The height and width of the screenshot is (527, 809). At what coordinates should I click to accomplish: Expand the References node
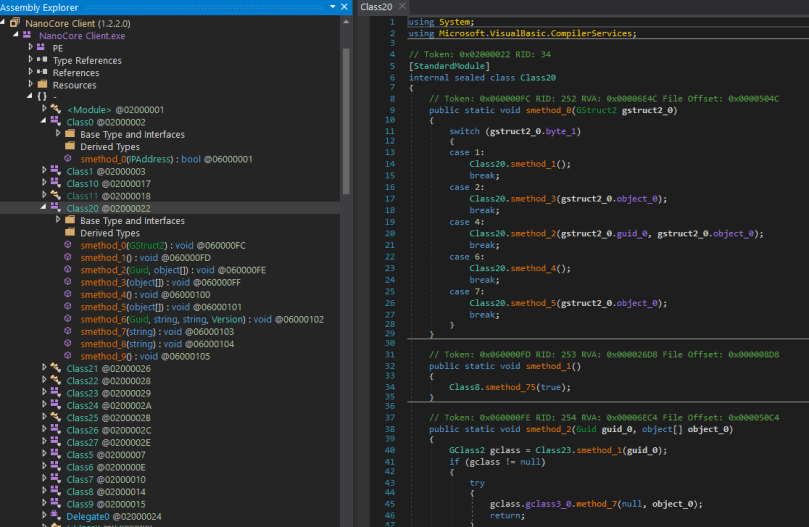[30, 73]
